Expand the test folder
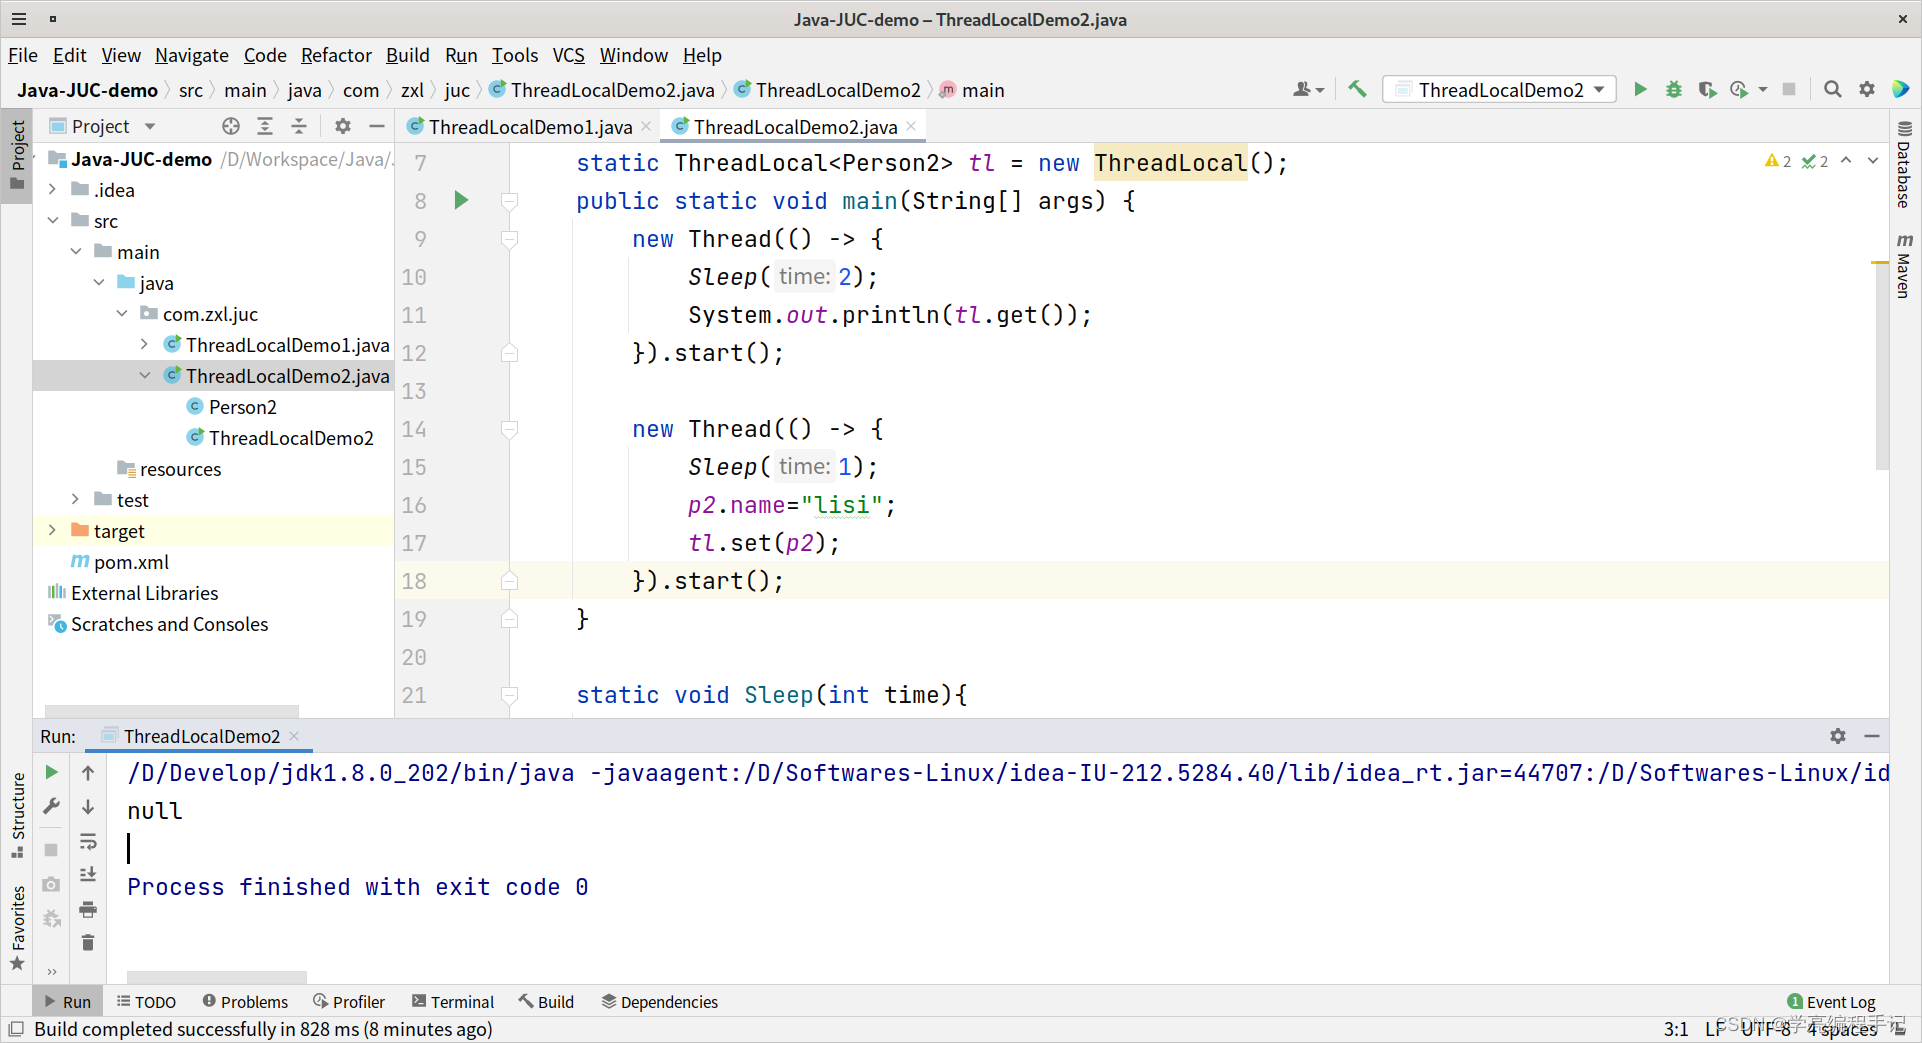Image resolution: width=1922 pixels, height=1043 pixels. pyautogui.click(x=76, y=499)
